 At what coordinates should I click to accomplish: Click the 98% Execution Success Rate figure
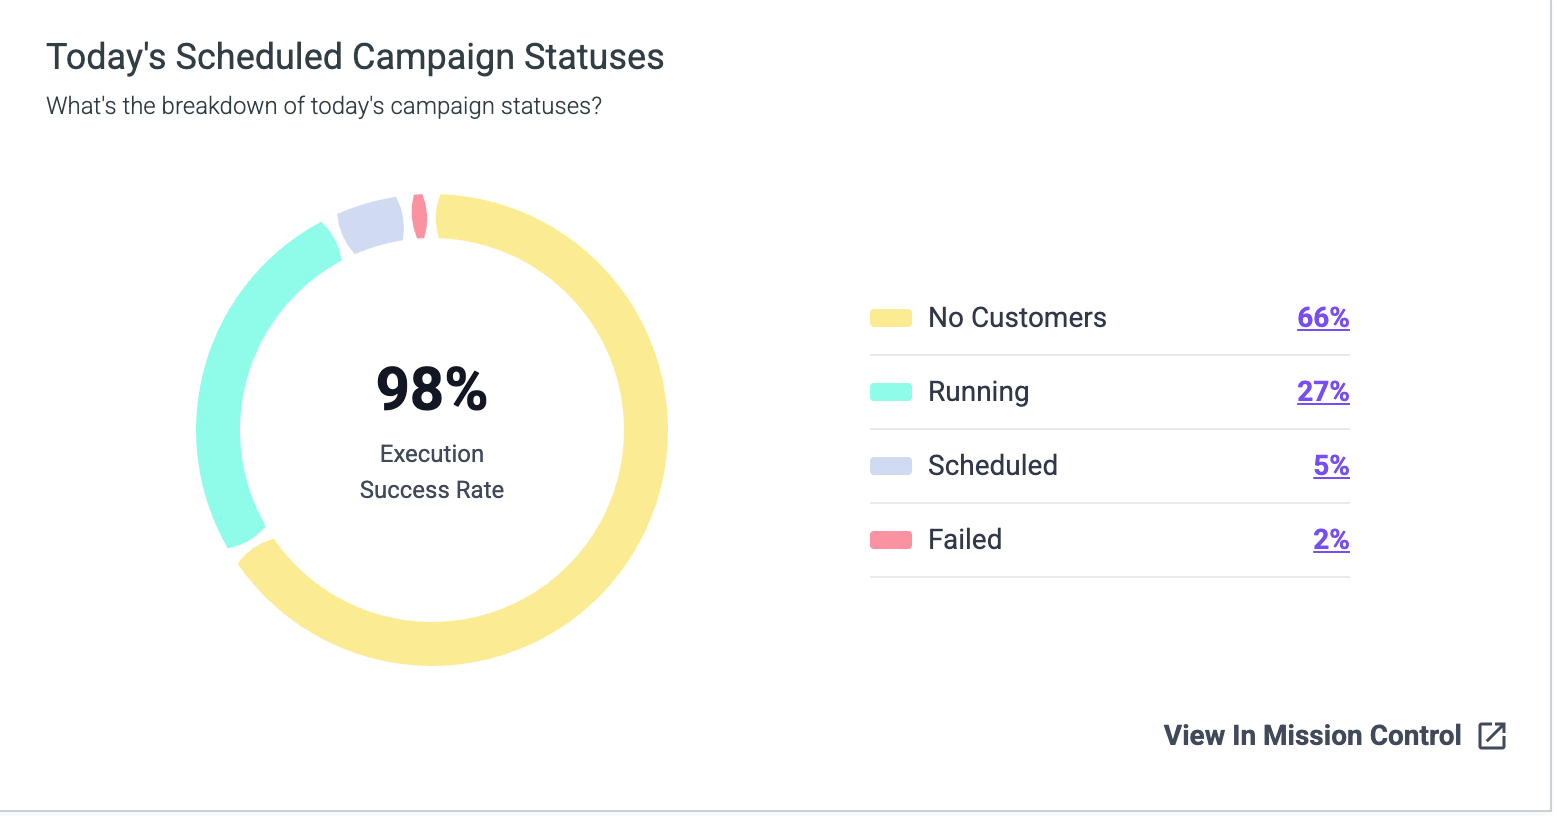click(x=432, y=390)
